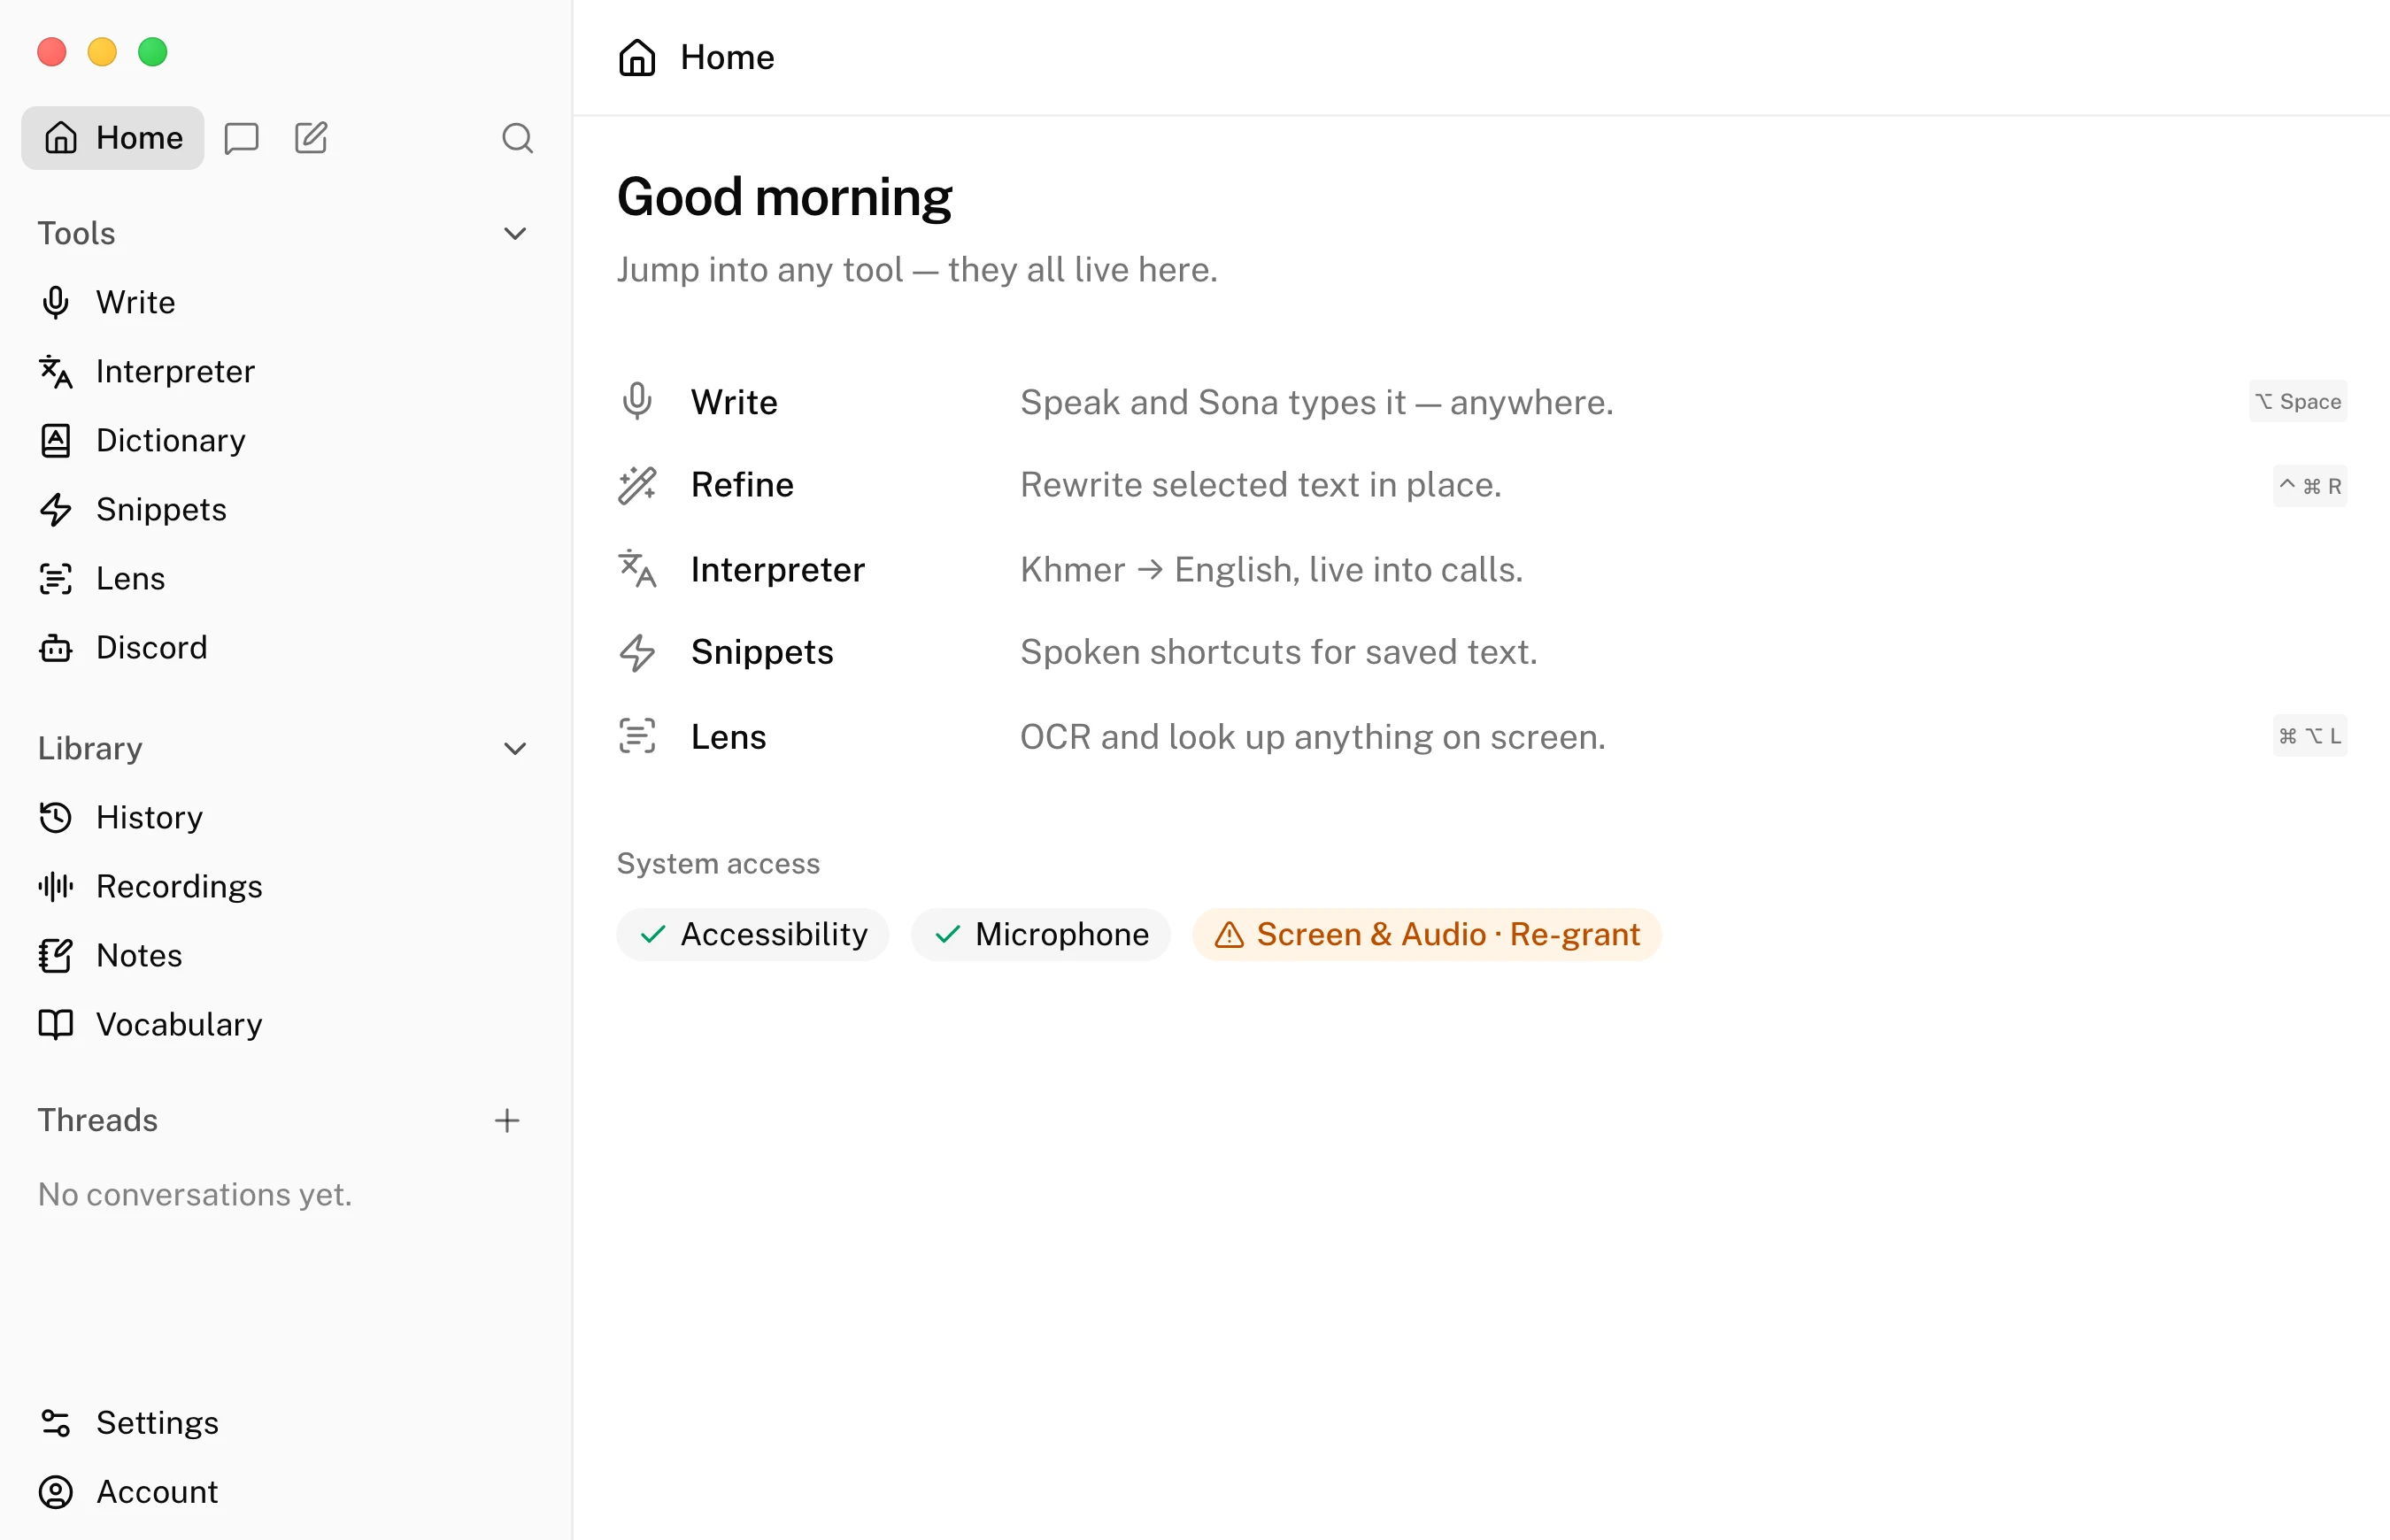The image size is (2390, 1540).
Task: Click the house icon in the header bar
Action: point(637,57)
